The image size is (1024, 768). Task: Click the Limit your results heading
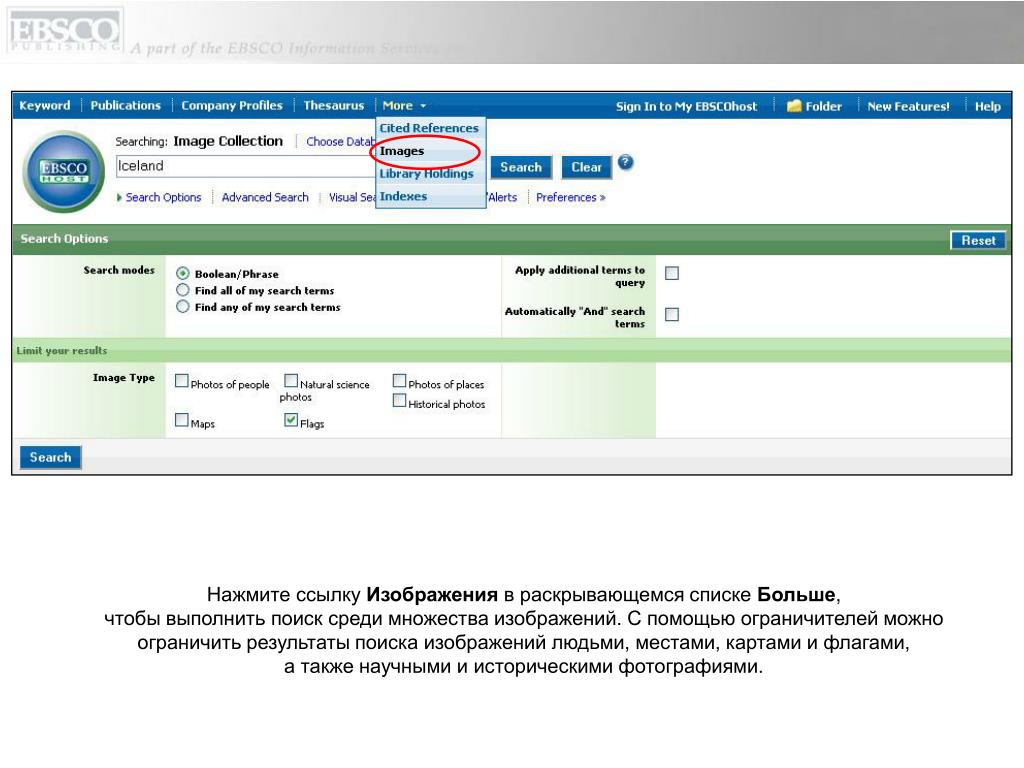pyautogui.click(x=62, y=351)
